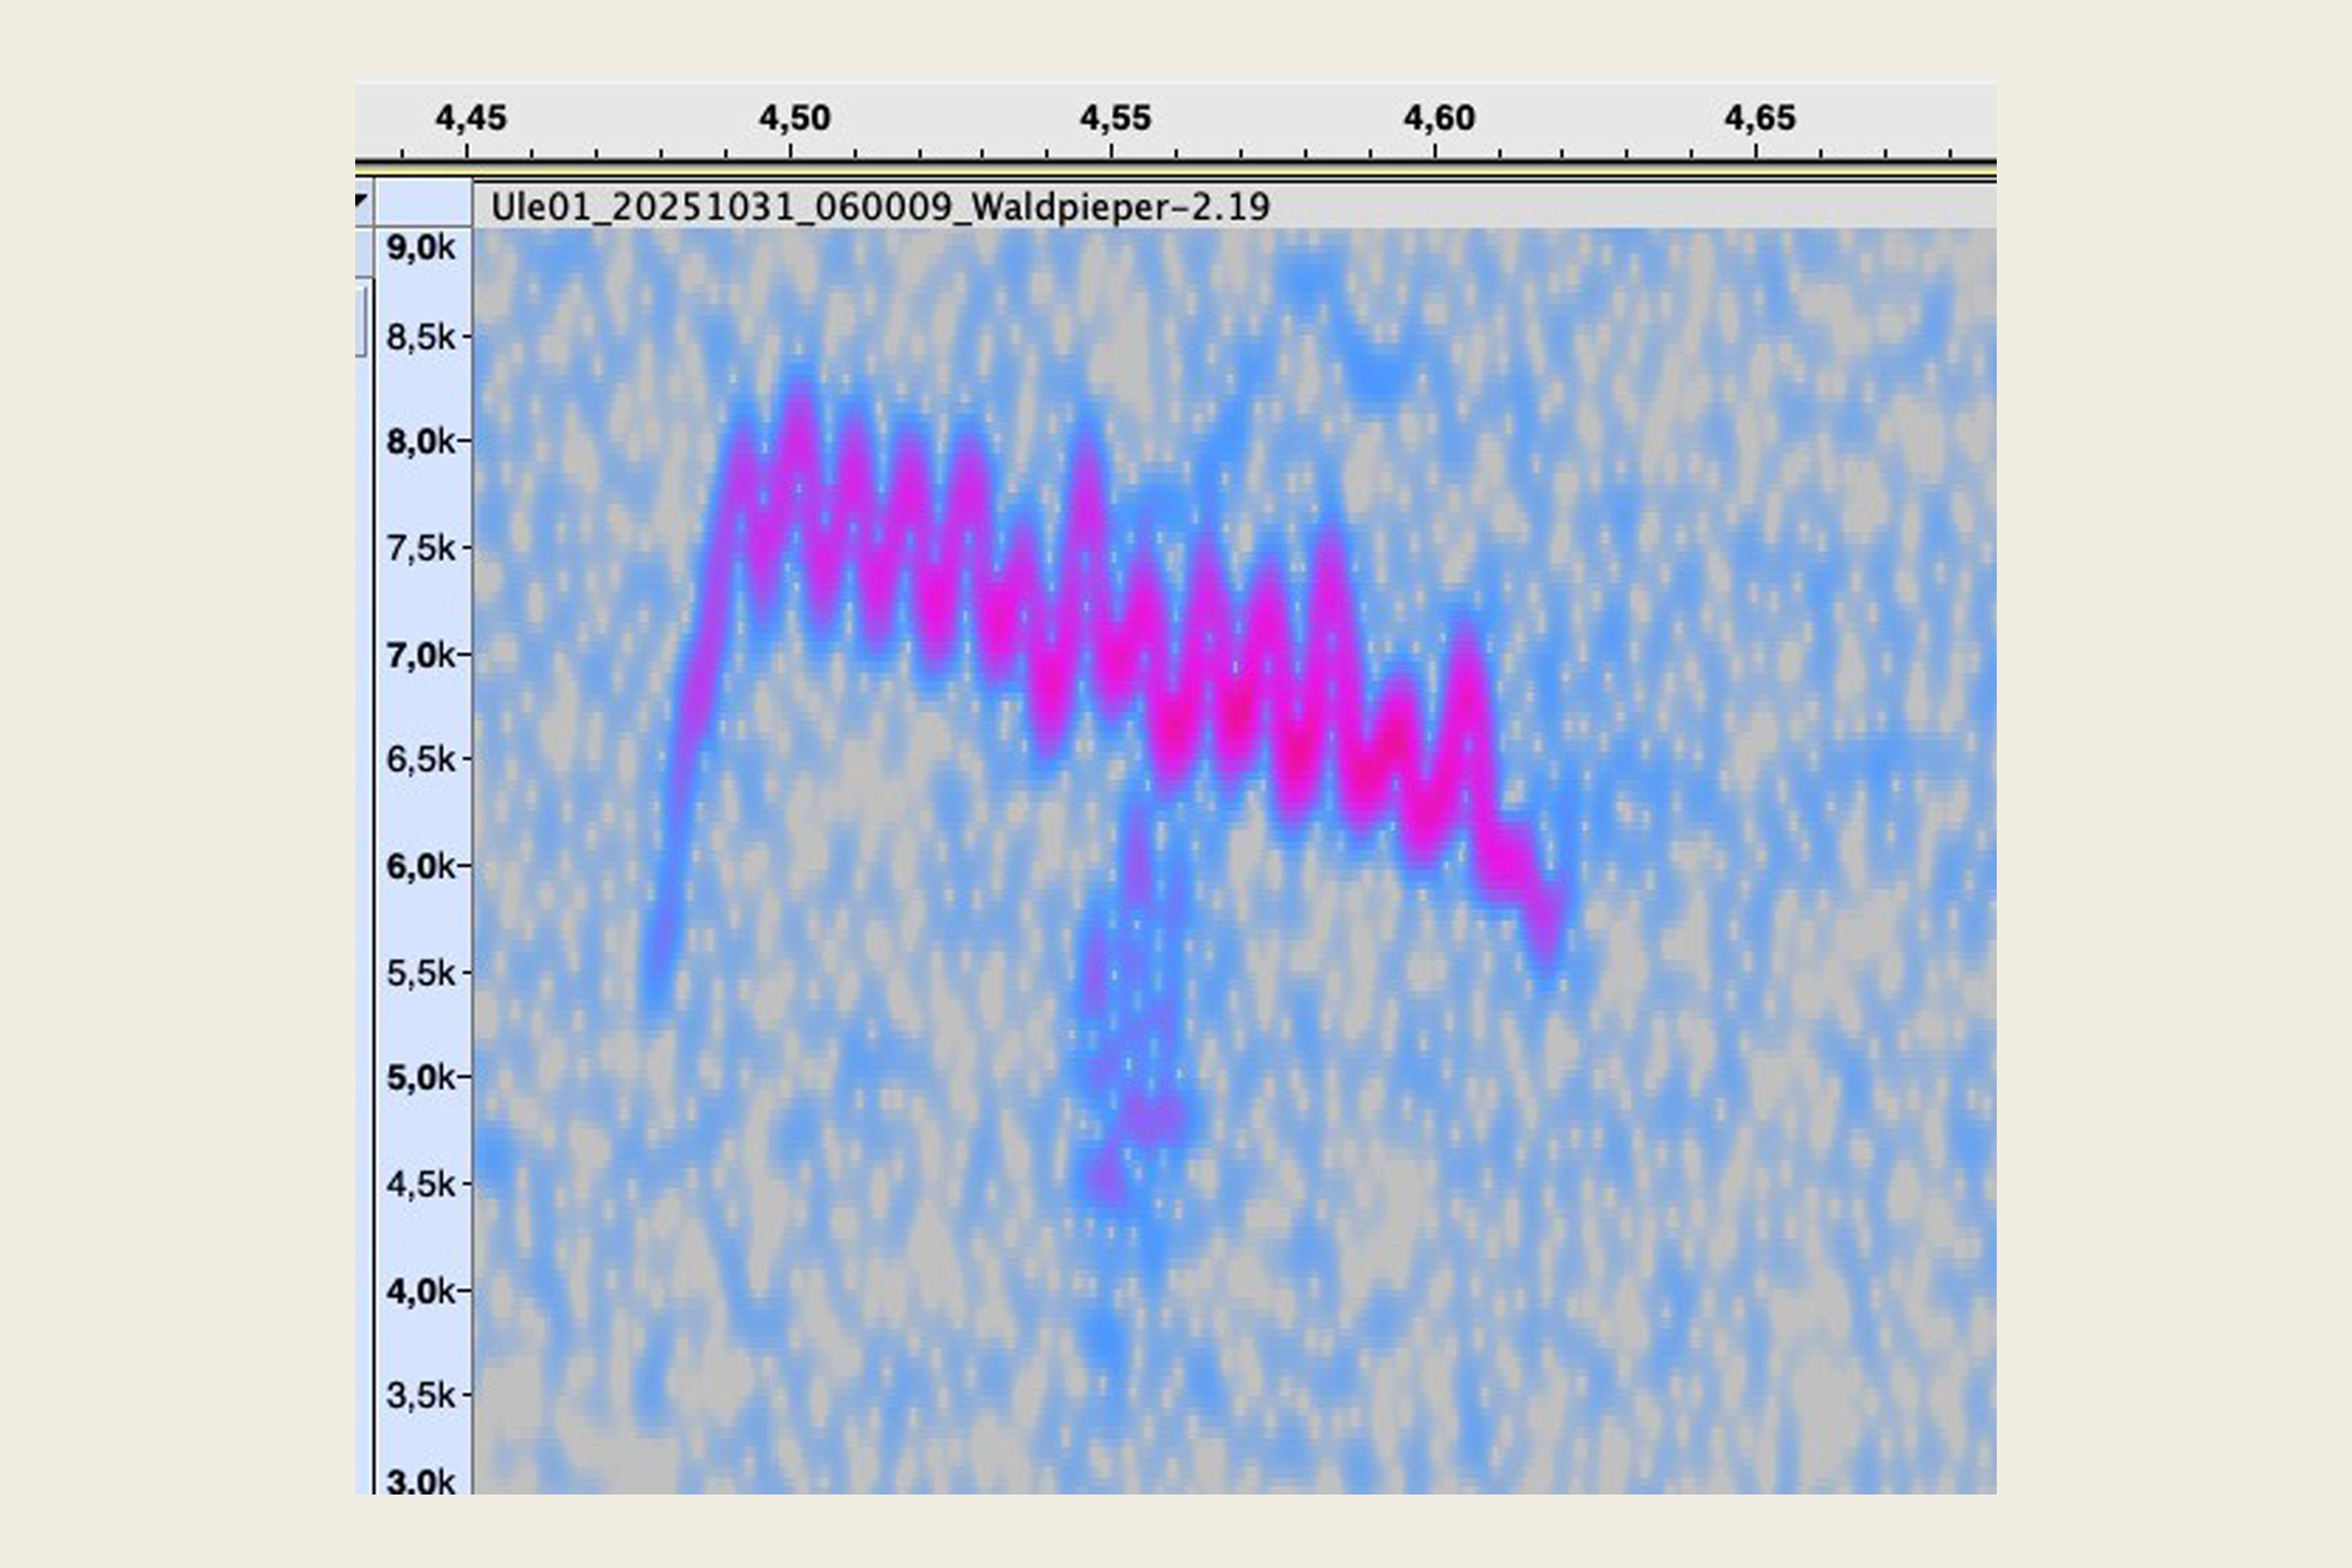This screenshot has width=2352, height=1568.
Task: Click the 5,0k label on frequency scale
Action: [x=420, y=1078]
